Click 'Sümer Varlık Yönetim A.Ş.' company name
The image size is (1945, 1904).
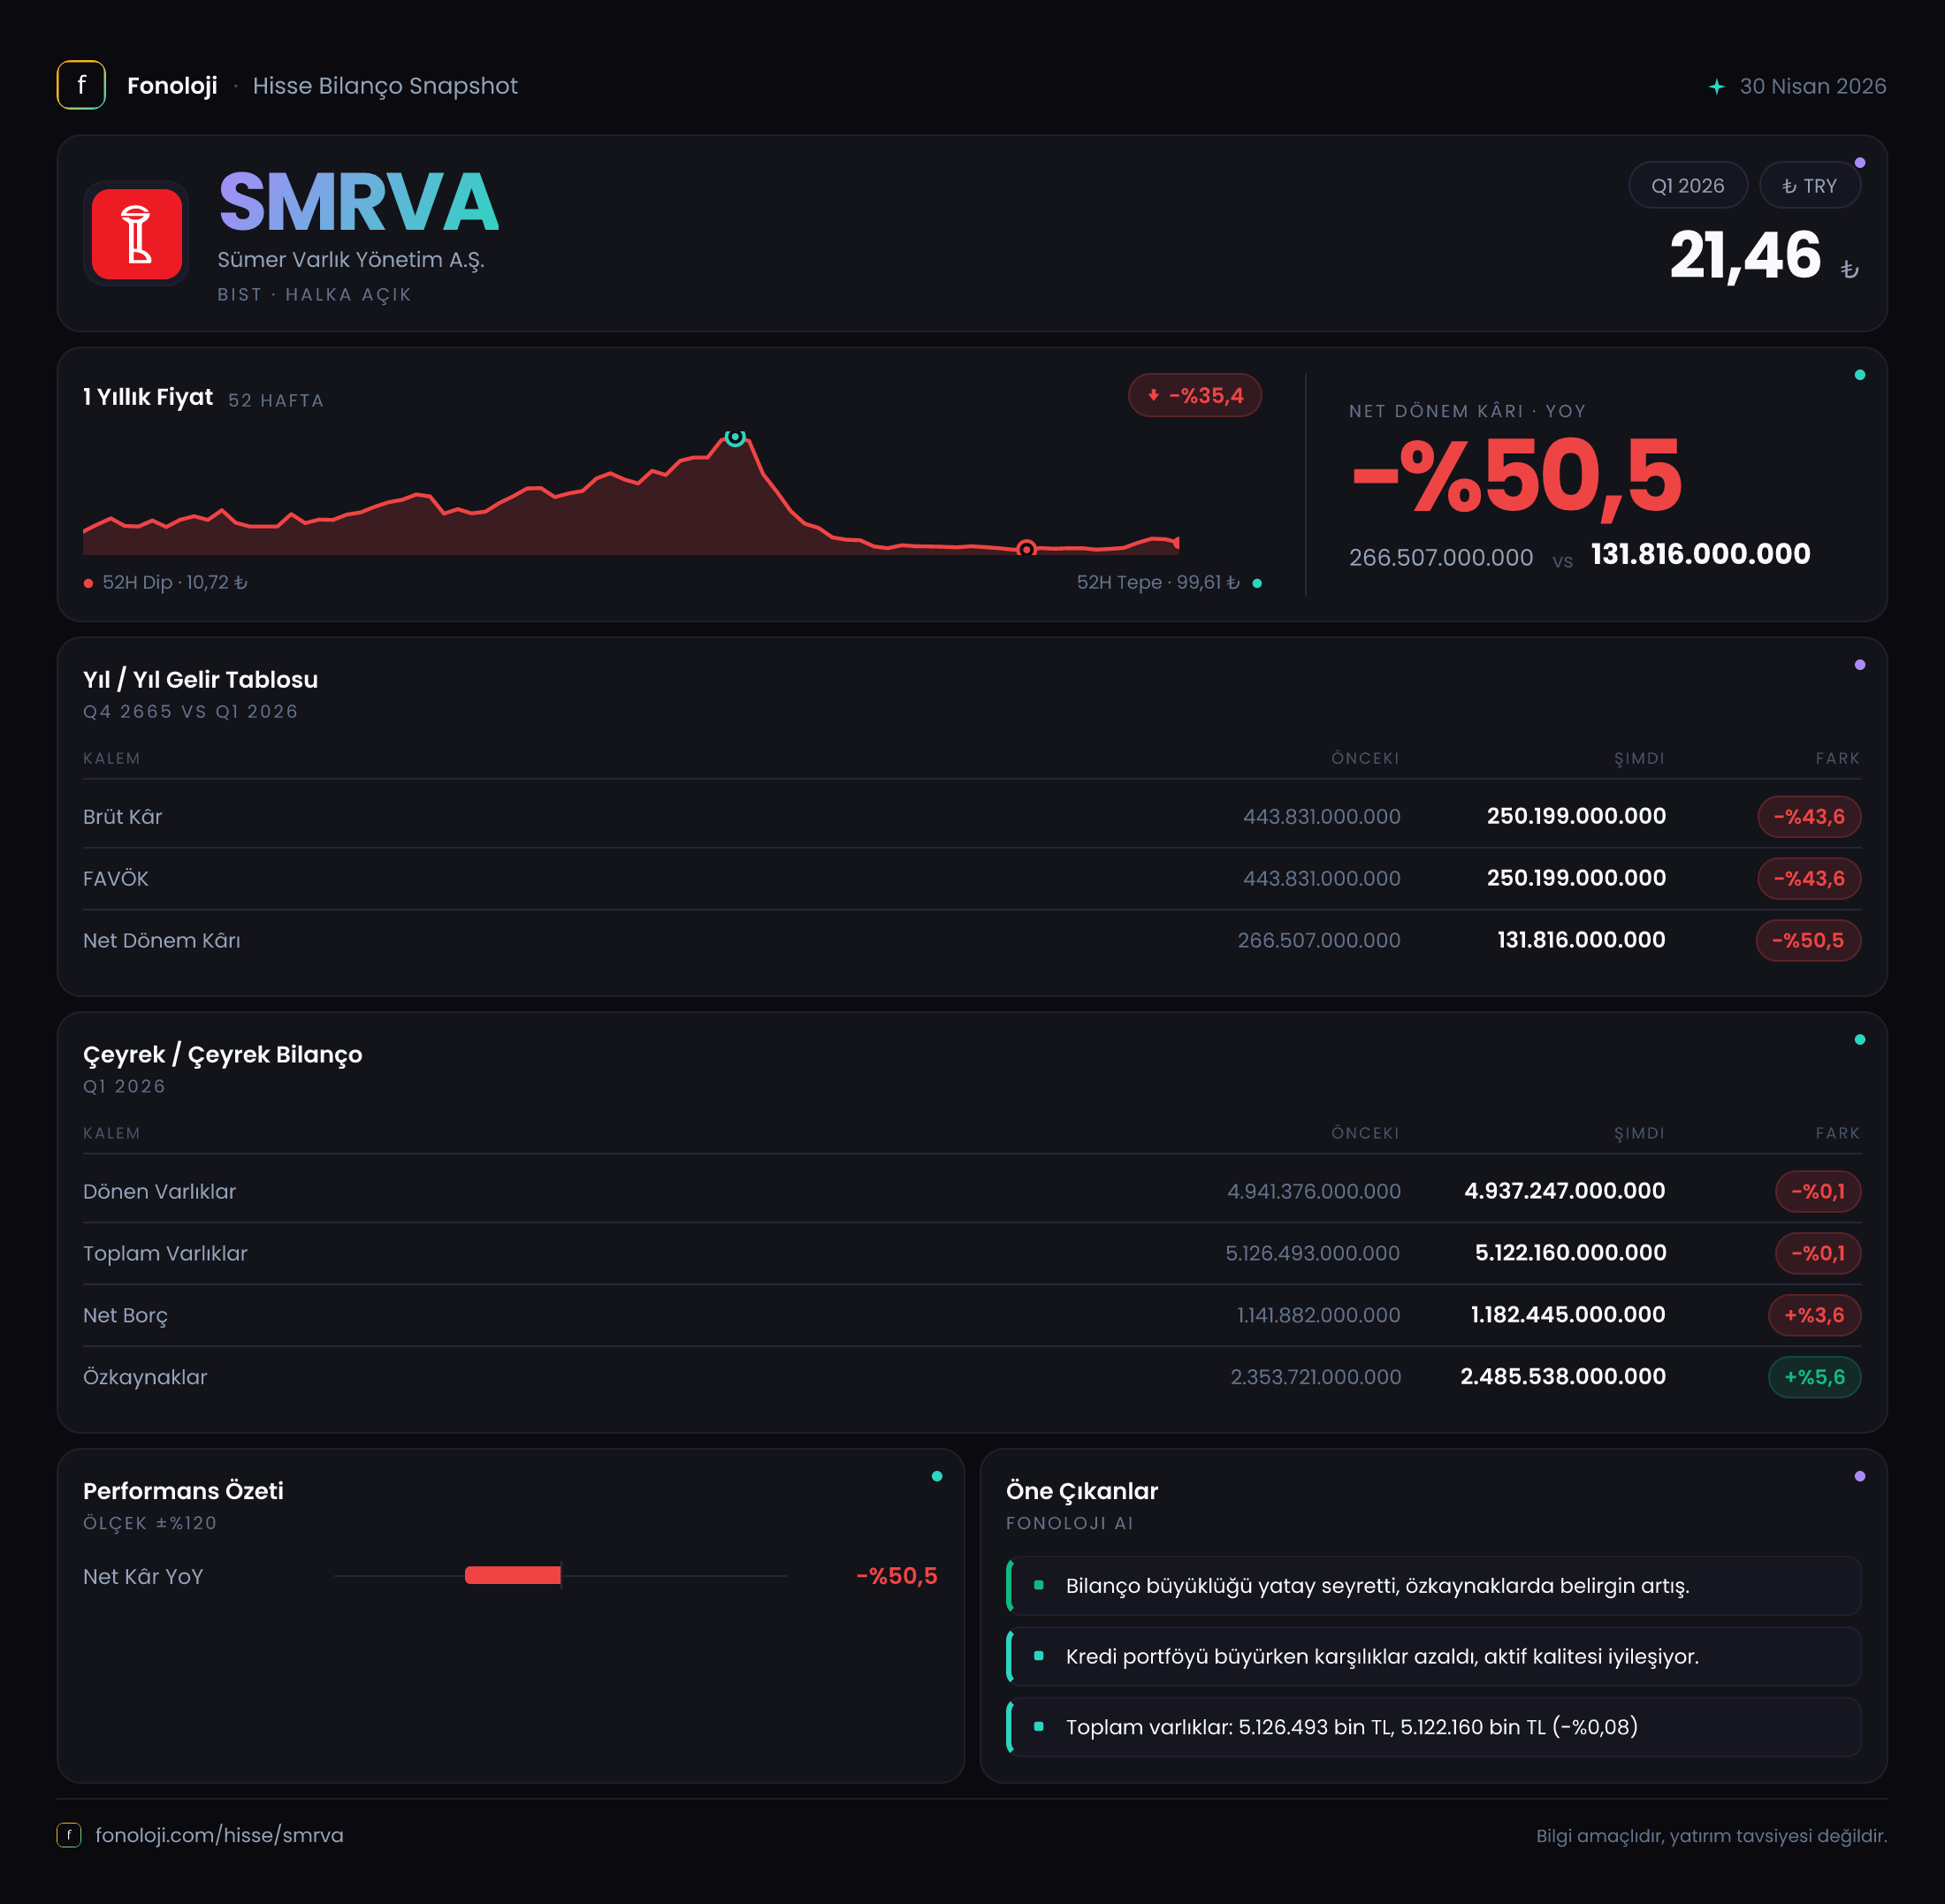click(351, 260)
